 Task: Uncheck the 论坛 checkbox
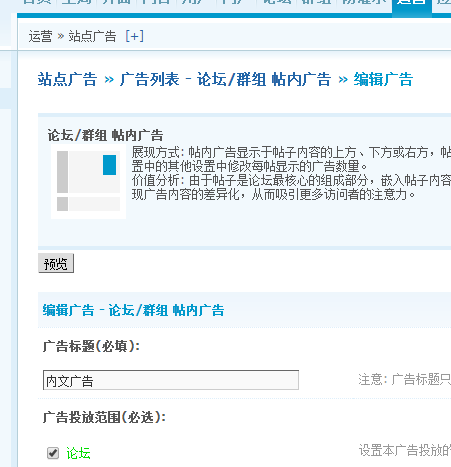click(53, 453)
